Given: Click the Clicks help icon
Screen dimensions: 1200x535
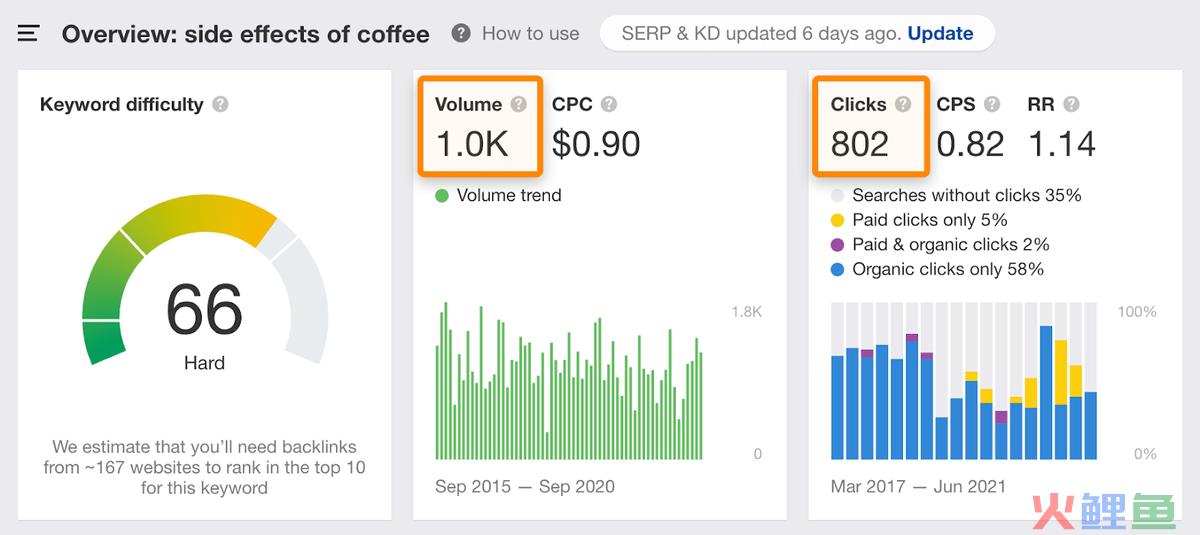Looking at the screenshot, I should coord(903,104).
